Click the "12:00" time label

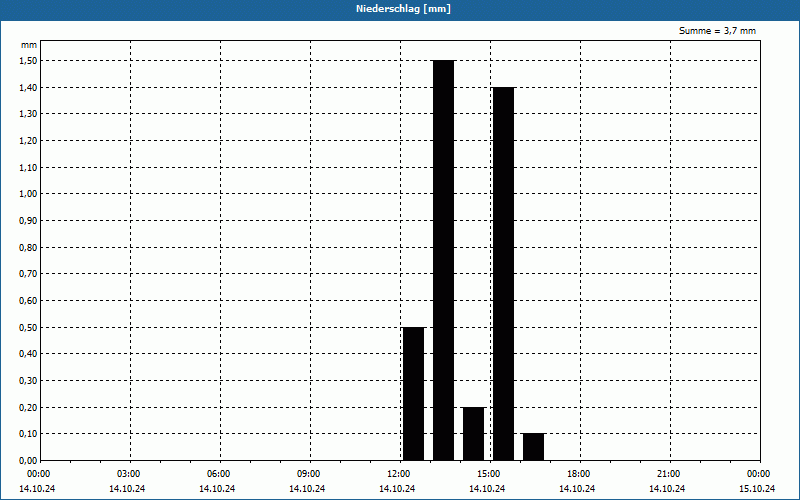click(x=399, y=474)
